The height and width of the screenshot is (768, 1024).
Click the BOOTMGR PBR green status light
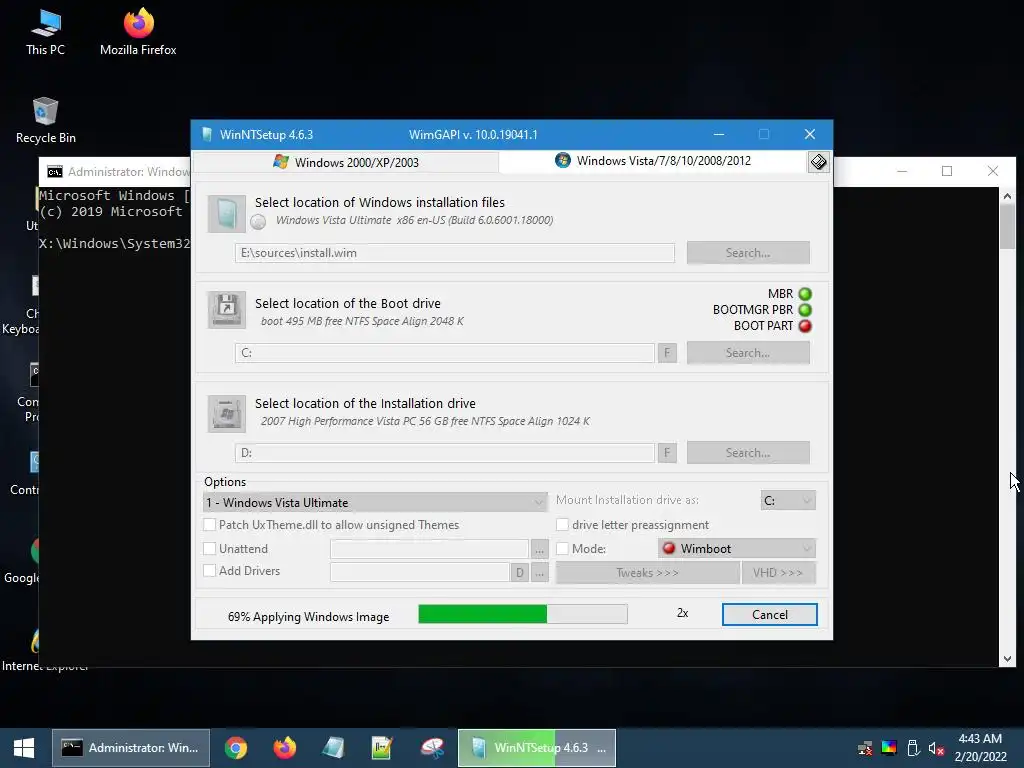[805, 310]
